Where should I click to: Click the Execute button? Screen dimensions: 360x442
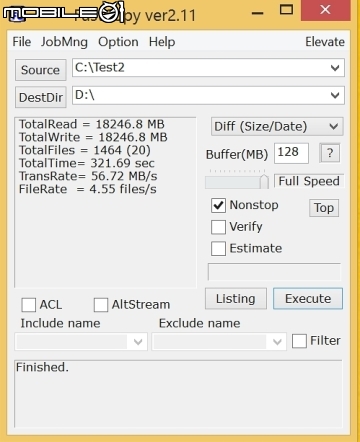click(x=308, y=299)
